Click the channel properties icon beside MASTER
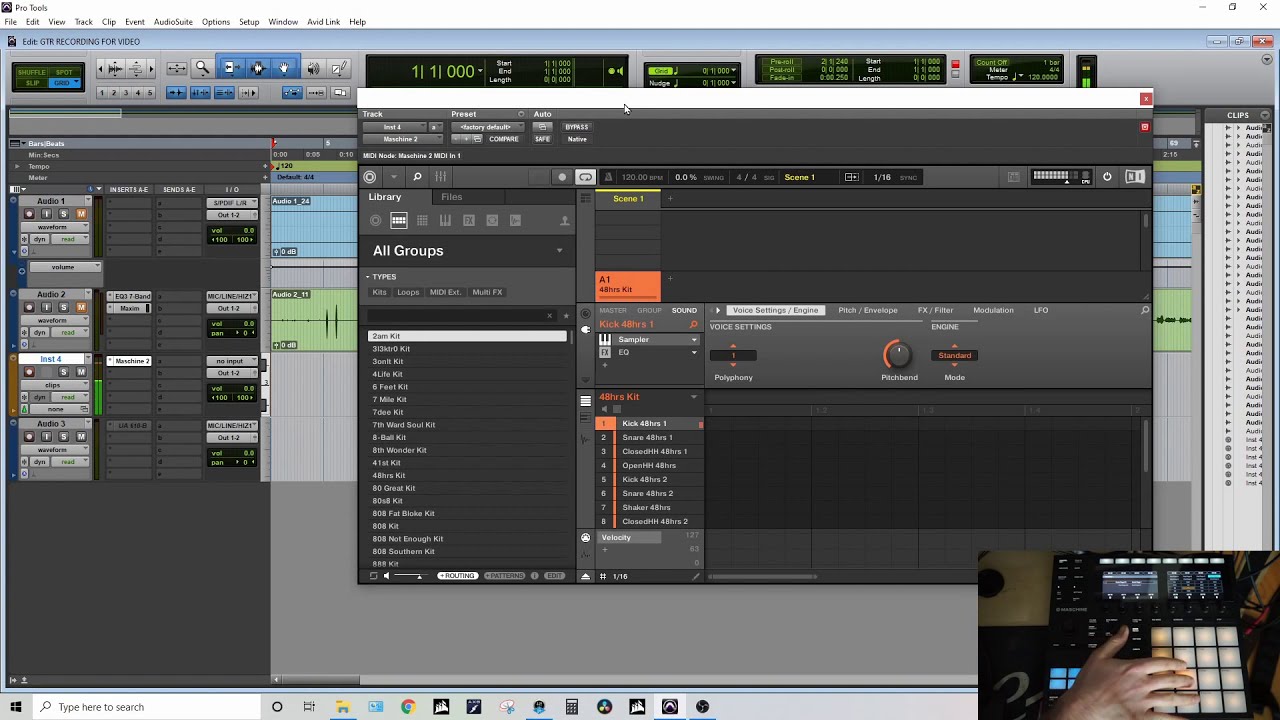This screenshot has height=720, width=1280. (585, 313)
